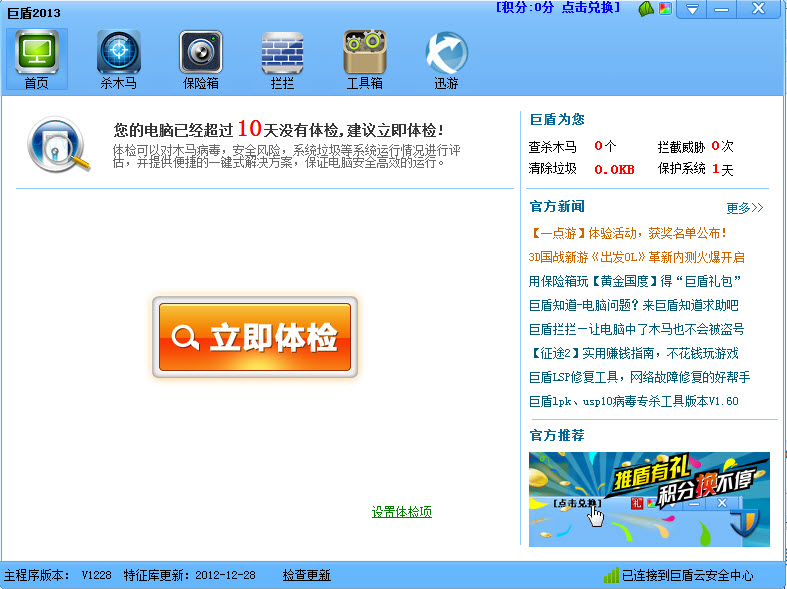Start scan with 立即体检 button
Screen dimensions: 787x589
[x=255, y=337]
